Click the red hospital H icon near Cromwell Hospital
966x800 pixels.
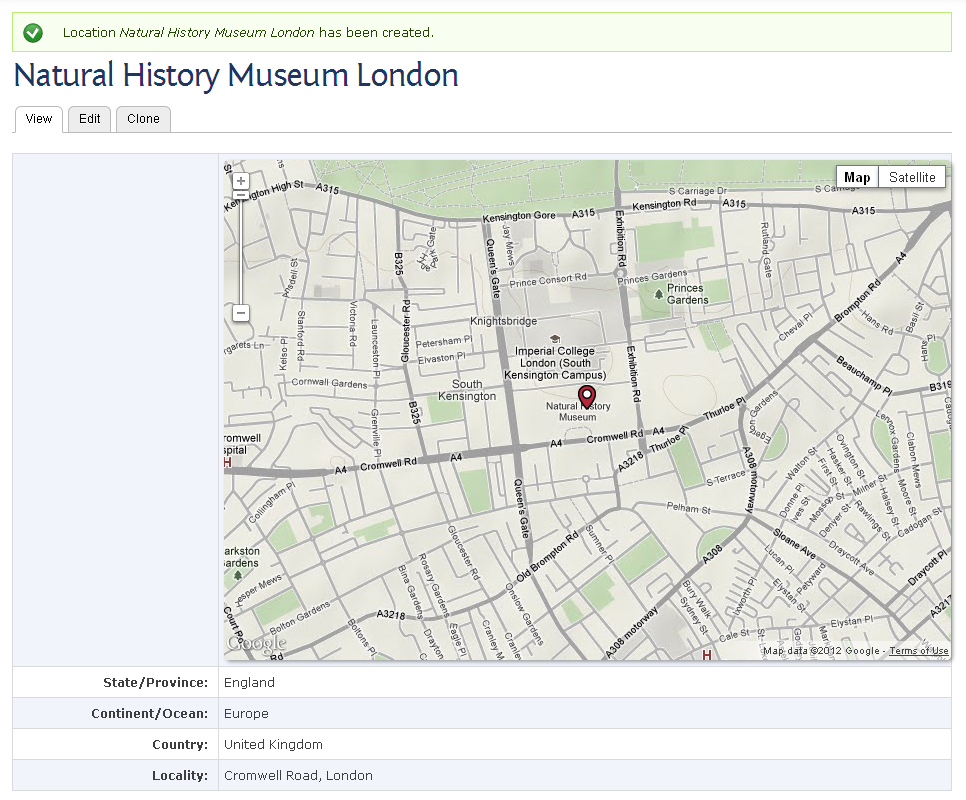click(x=227, y=462)
